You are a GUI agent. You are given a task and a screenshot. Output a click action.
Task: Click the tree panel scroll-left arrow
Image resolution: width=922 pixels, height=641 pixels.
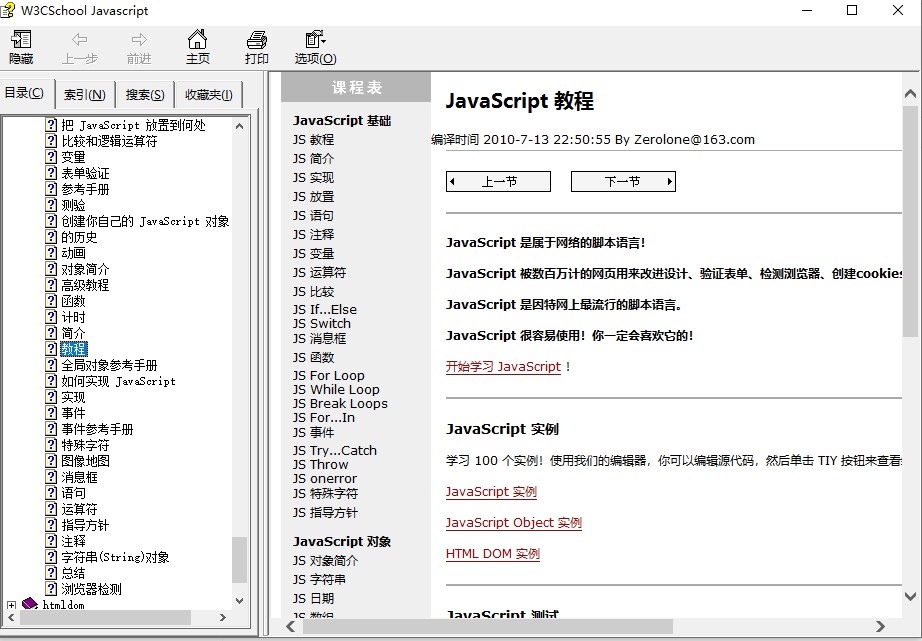click(11, 617)
